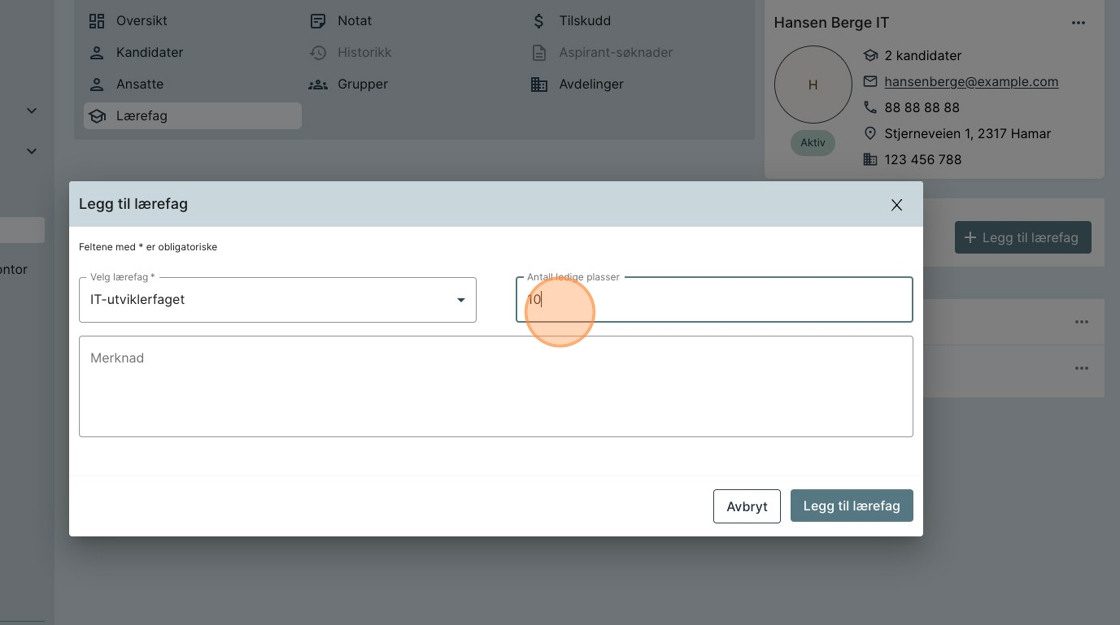This screenshot has height=625, width=1120.
Task: Click the Aspirant-søknader document icon
Action: point(539,52)
